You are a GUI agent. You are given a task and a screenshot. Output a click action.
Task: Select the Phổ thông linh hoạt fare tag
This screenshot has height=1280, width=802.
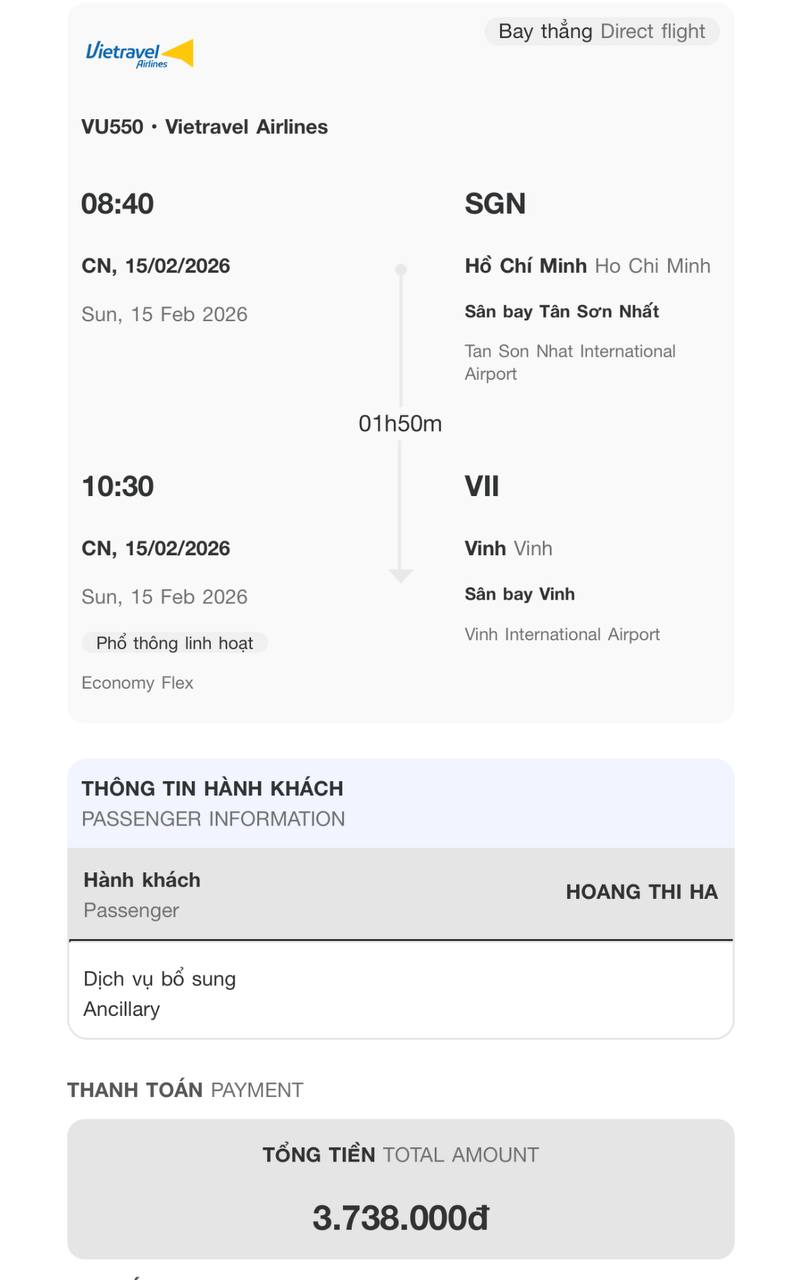175,643
